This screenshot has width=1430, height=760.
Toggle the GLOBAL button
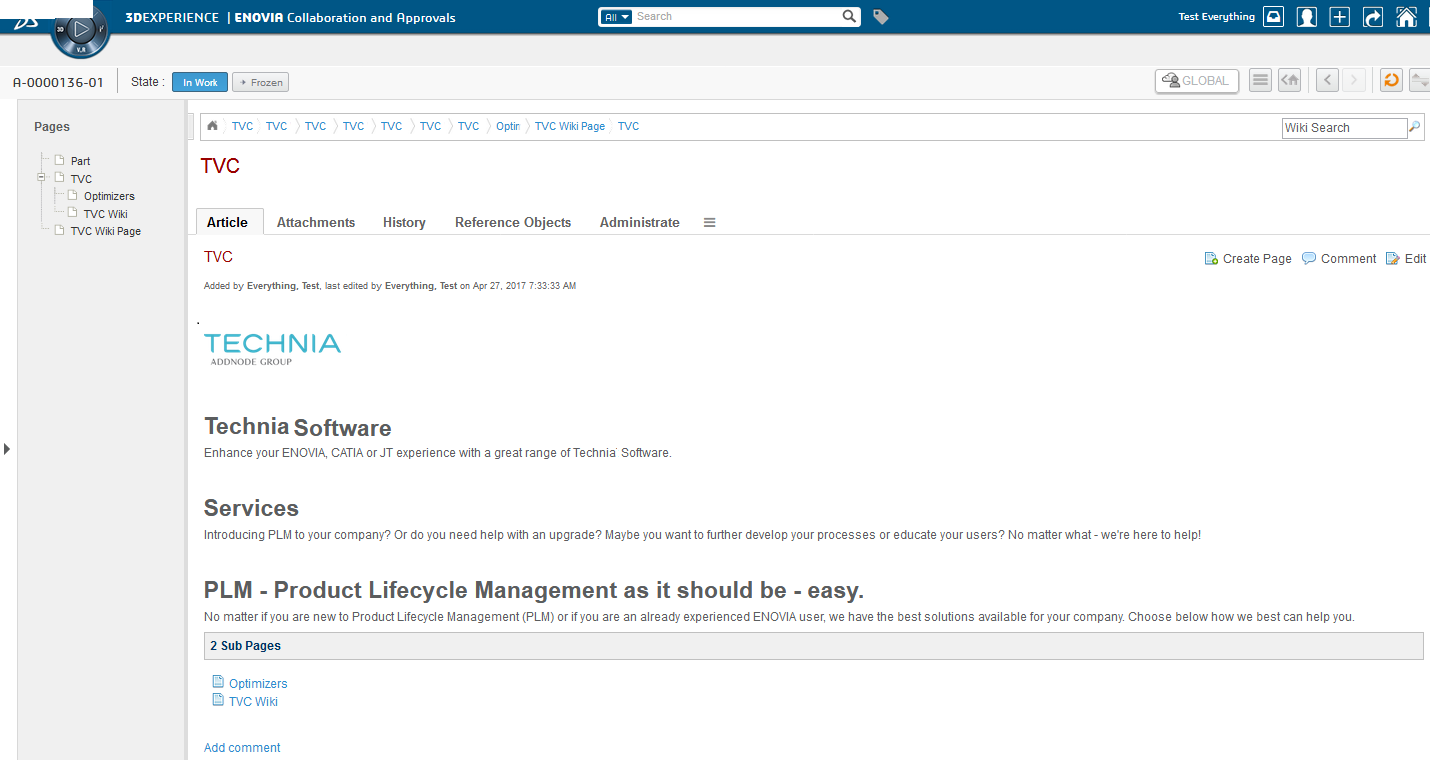pyautogui.click(x=1196, y=81)
